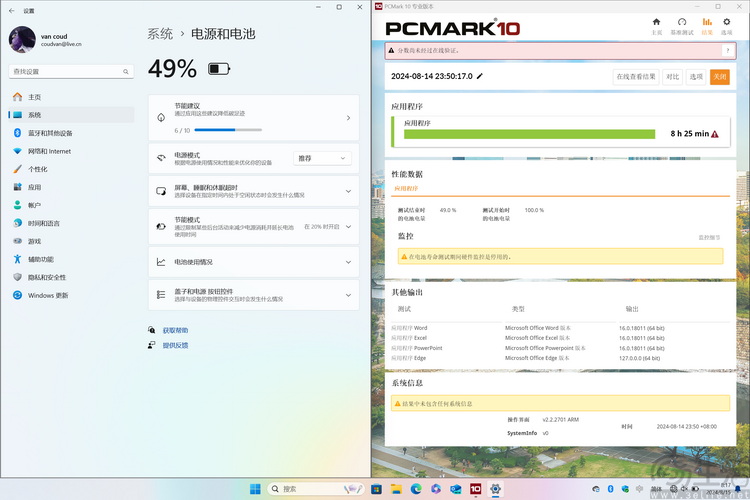Open the van coud profile avatar

22,39
